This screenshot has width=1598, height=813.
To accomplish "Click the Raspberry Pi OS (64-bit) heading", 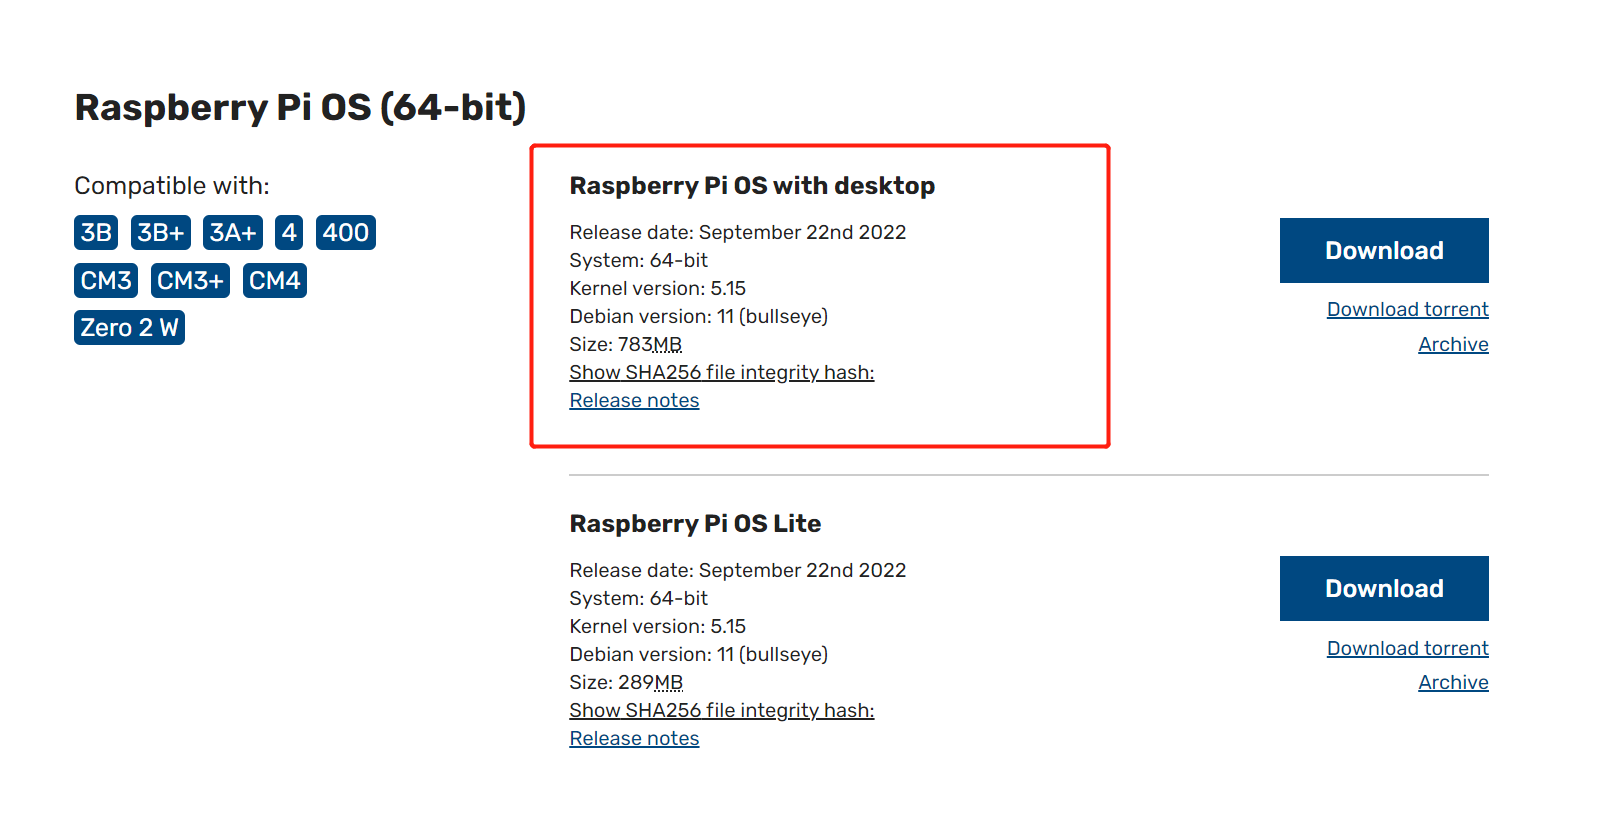I will coord(300,107).
